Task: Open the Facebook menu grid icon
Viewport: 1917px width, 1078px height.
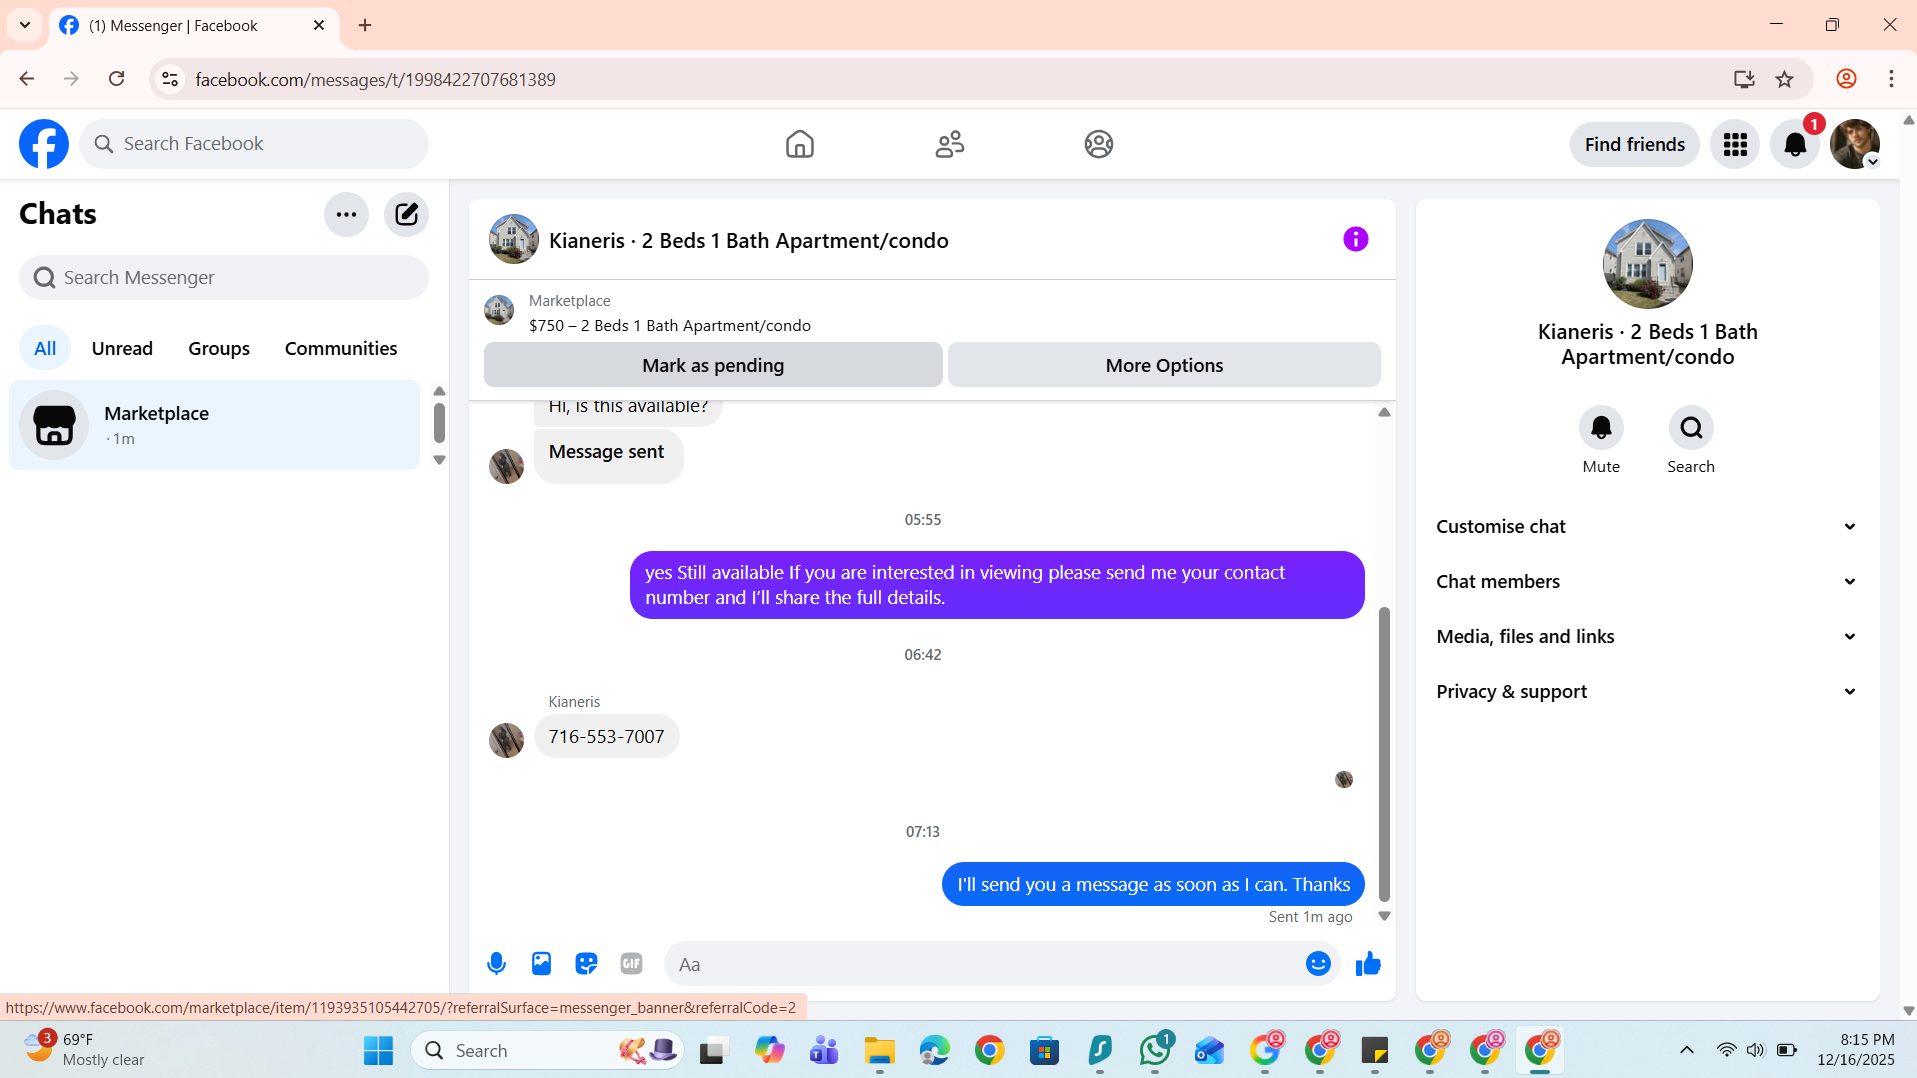Action: (x=1735, y=145)
